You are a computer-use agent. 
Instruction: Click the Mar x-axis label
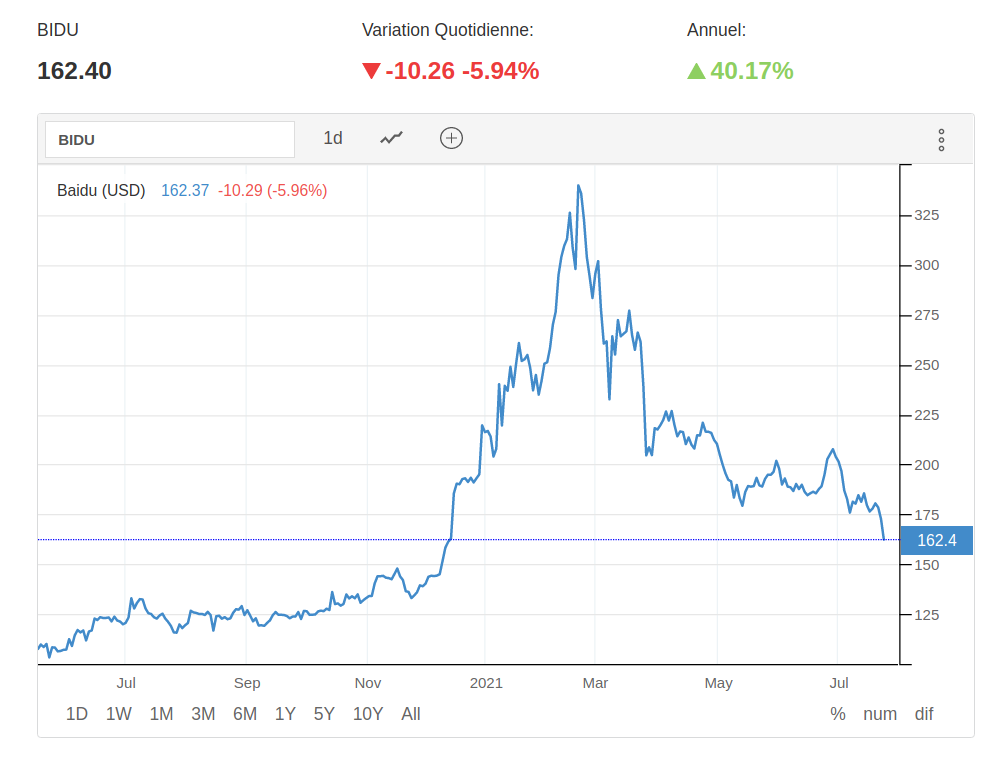[x=595, y=683]
